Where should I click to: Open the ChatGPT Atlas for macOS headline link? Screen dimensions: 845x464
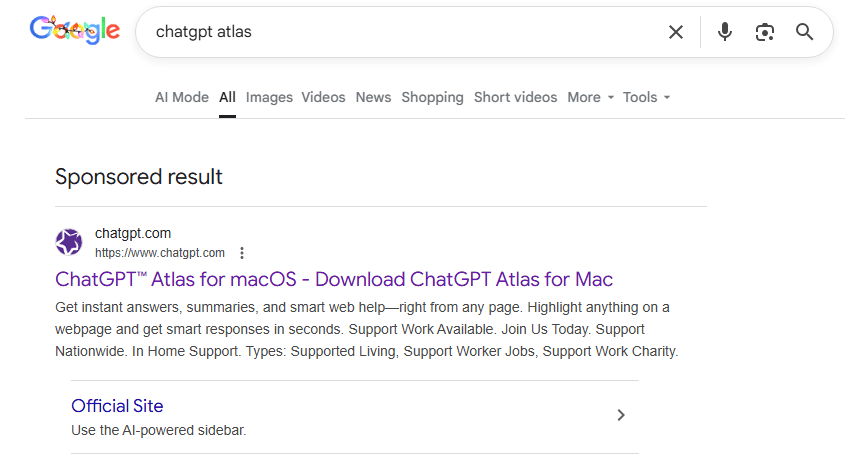pos(334,279)
